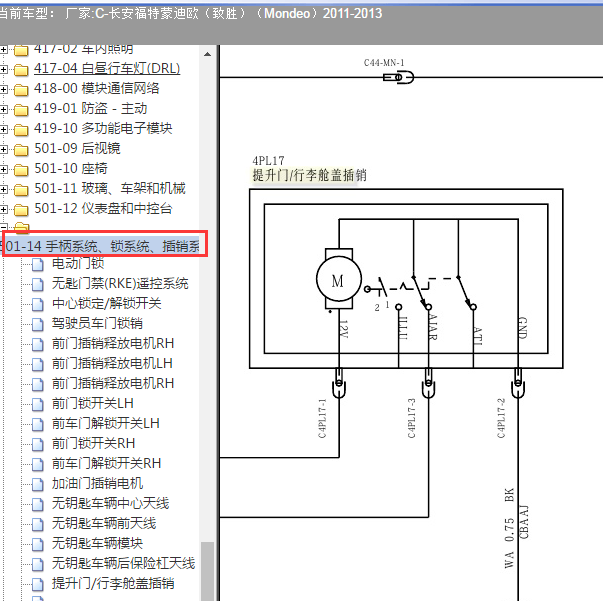Open 中心锁定/解锁开关 diagram
This screenshot has width=603, height=601.
(x=107, y=304)
